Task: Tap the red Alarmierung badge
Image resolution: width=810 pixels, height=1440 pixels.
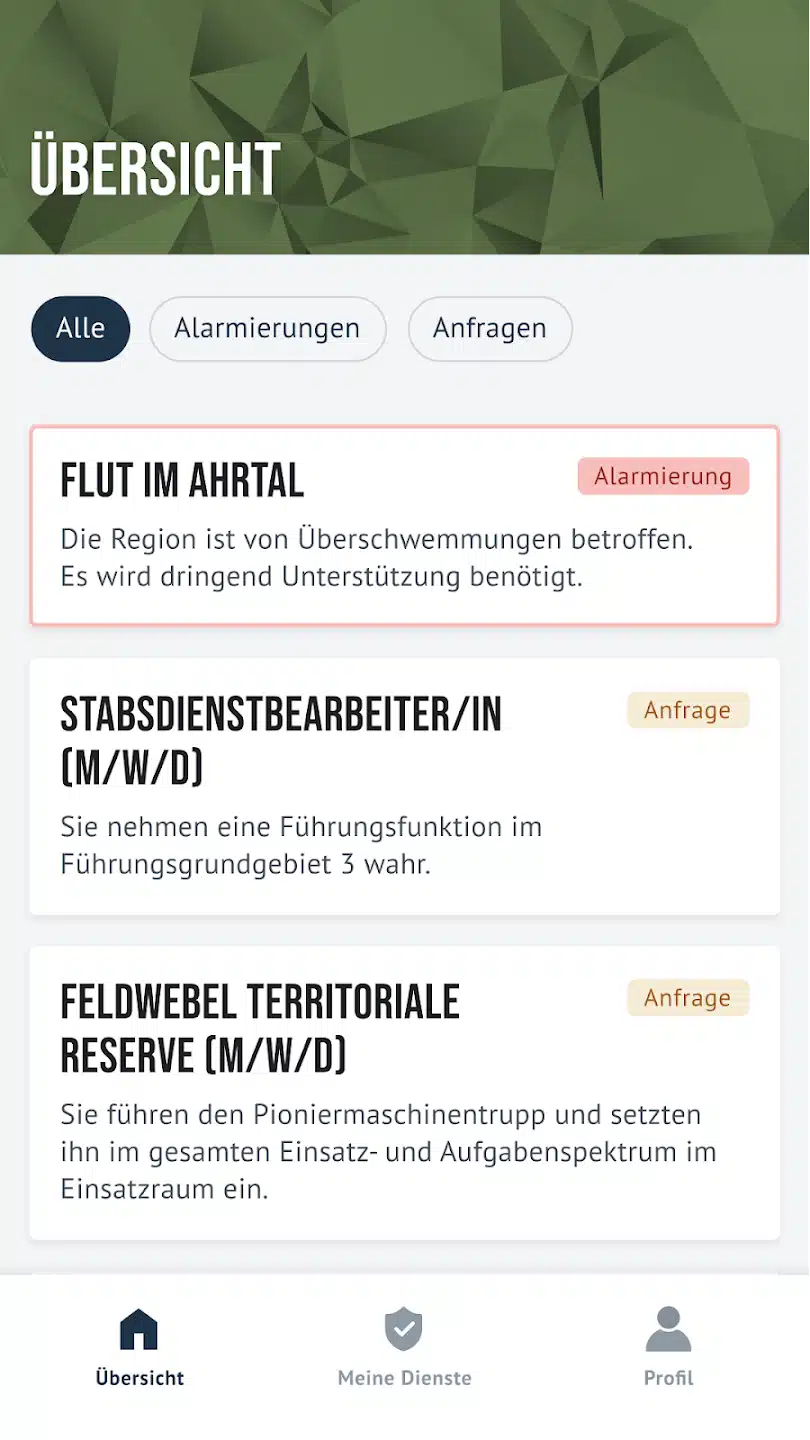Action: 663,477
